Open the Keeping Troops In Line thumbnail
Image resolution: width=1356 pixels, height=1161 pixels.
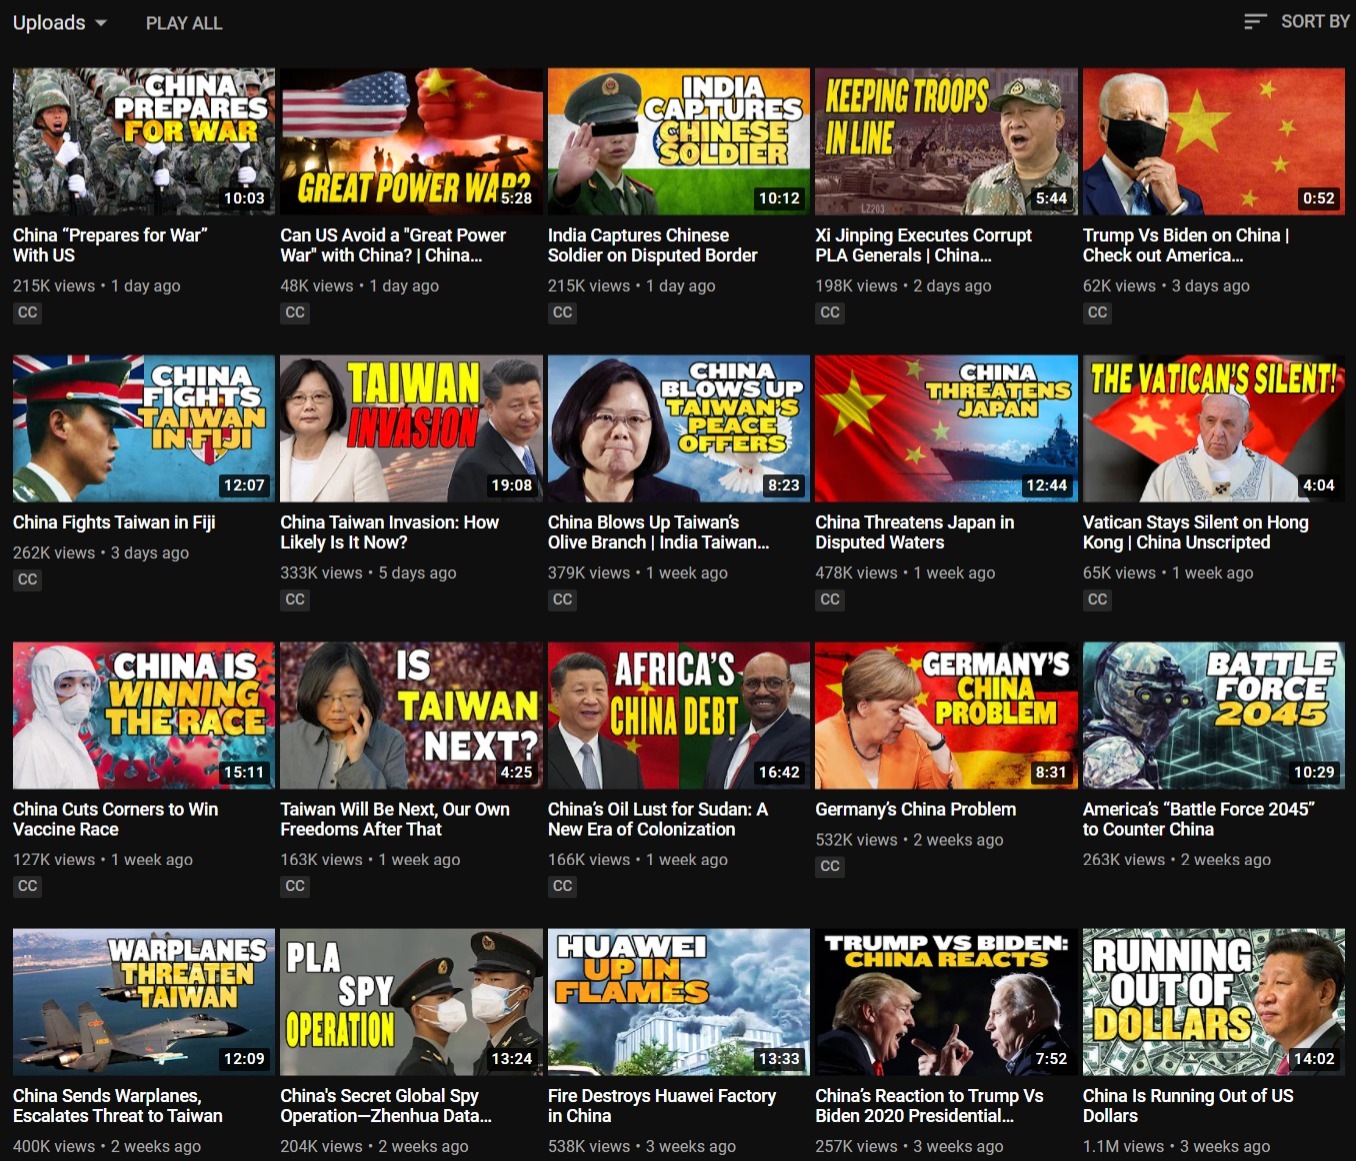946,141
